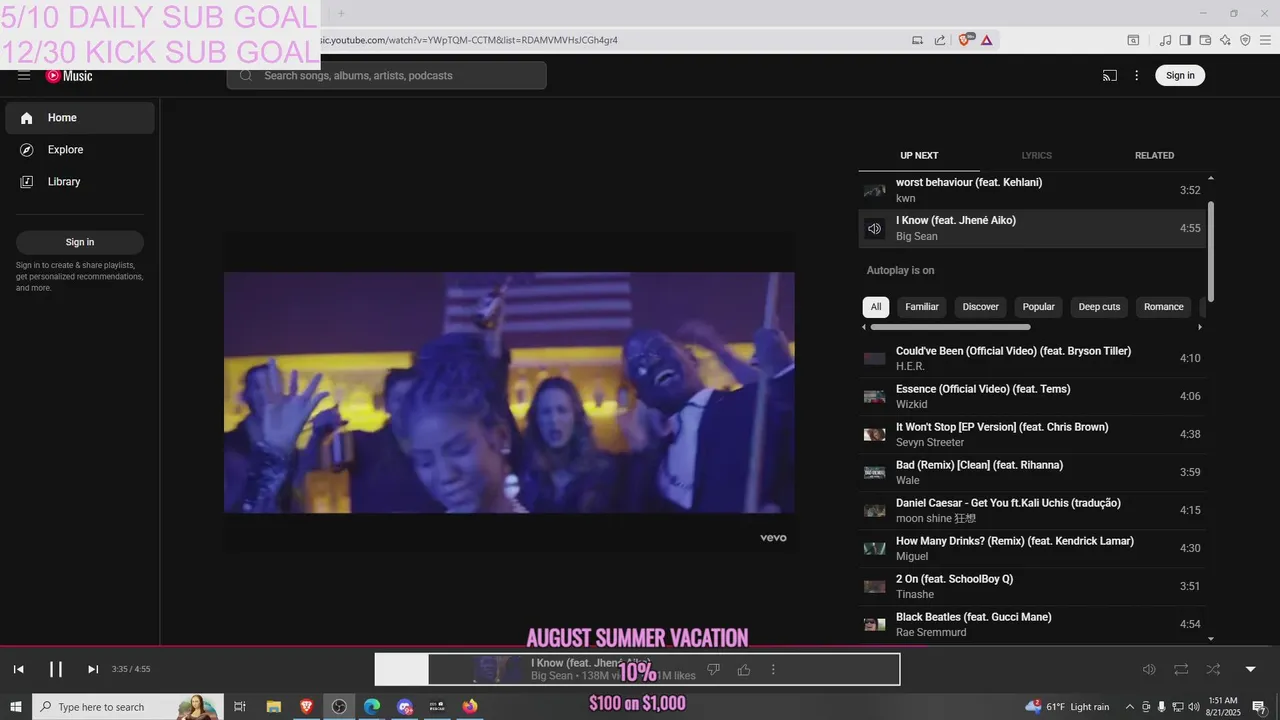
Task: Go to Home in sidebar
Action: [80, 118]
